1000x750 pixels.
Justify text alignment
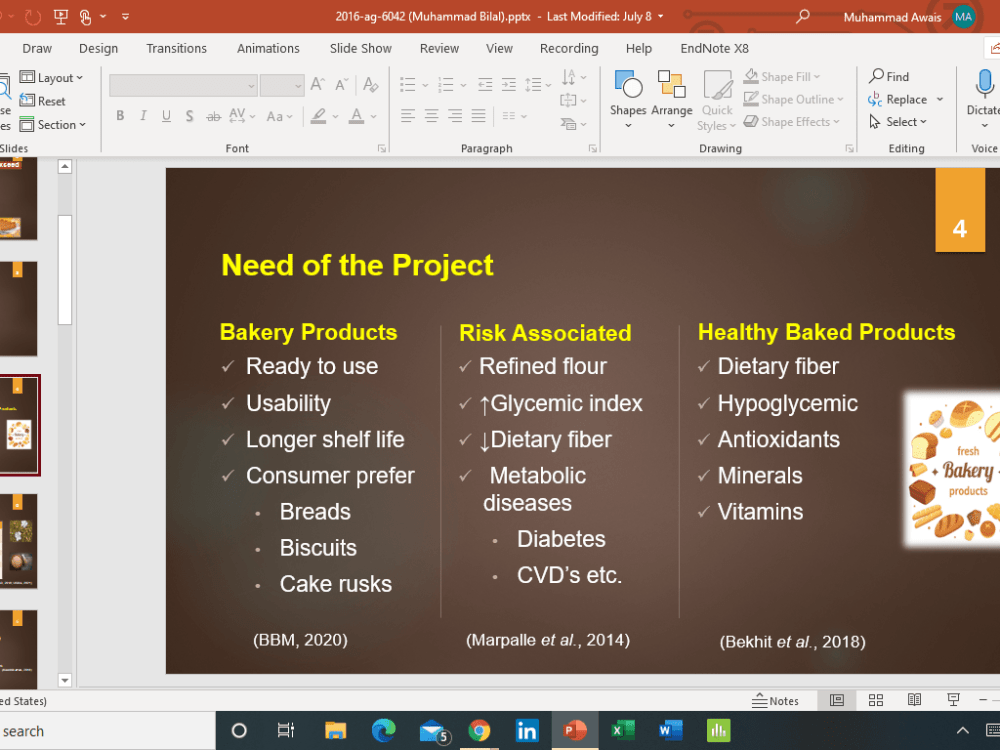478,116
